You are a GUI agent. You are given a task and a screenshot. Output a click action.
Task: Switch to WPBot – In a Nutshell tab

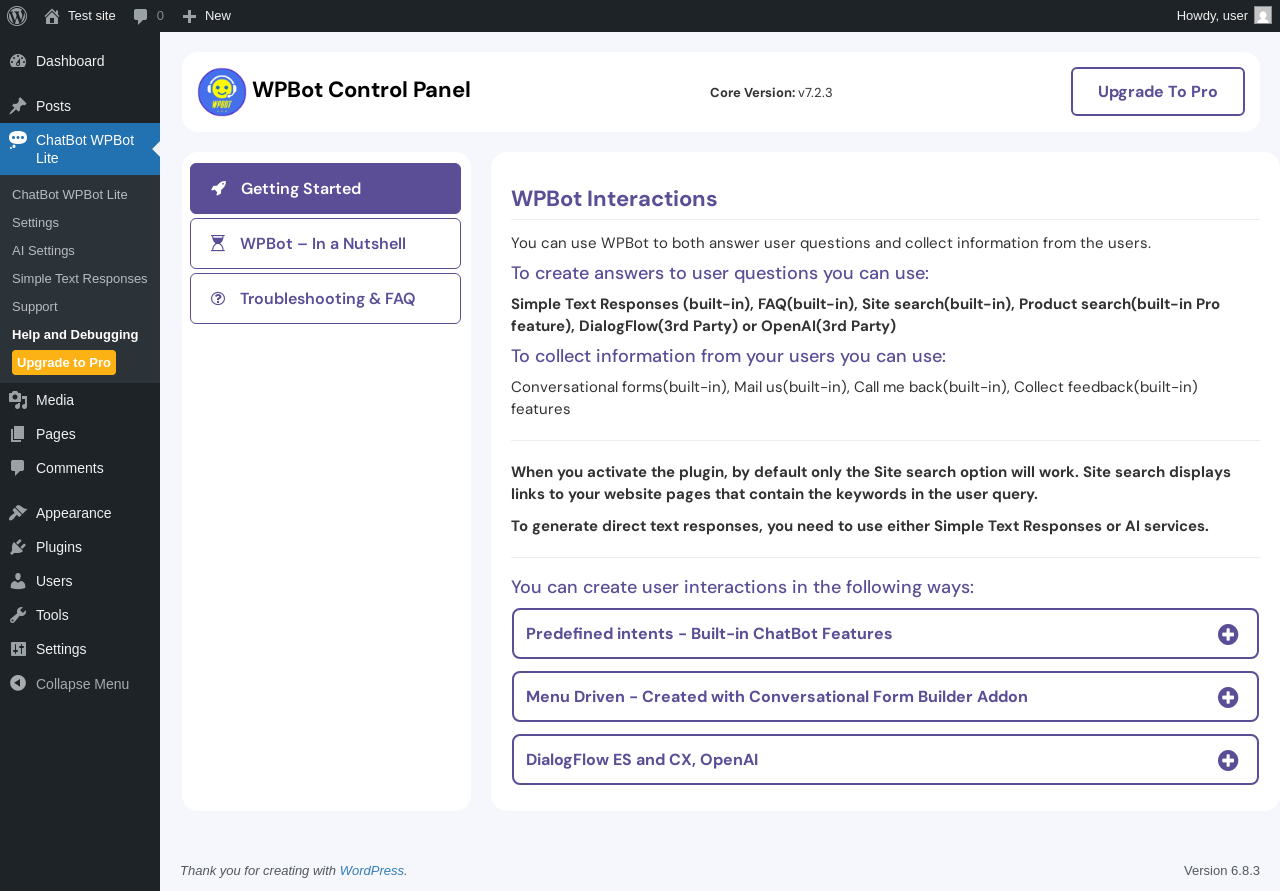pos(325,244)
